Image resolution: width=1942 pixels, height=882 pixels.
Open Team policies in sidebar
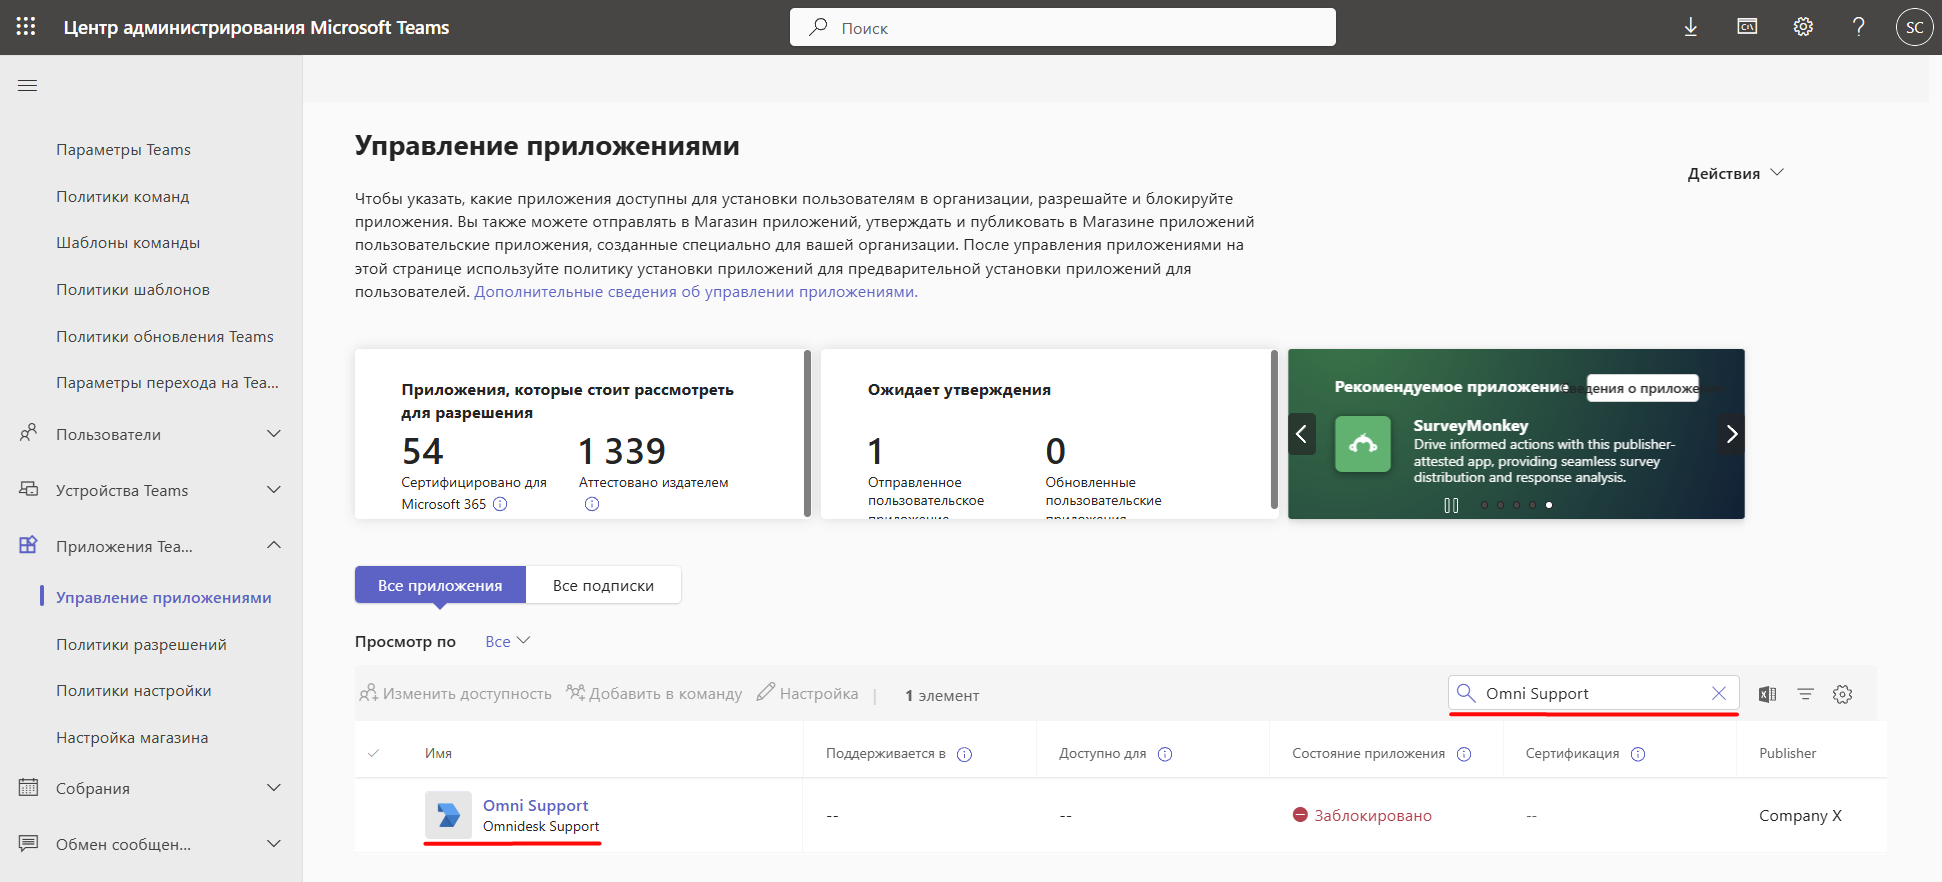122,197
